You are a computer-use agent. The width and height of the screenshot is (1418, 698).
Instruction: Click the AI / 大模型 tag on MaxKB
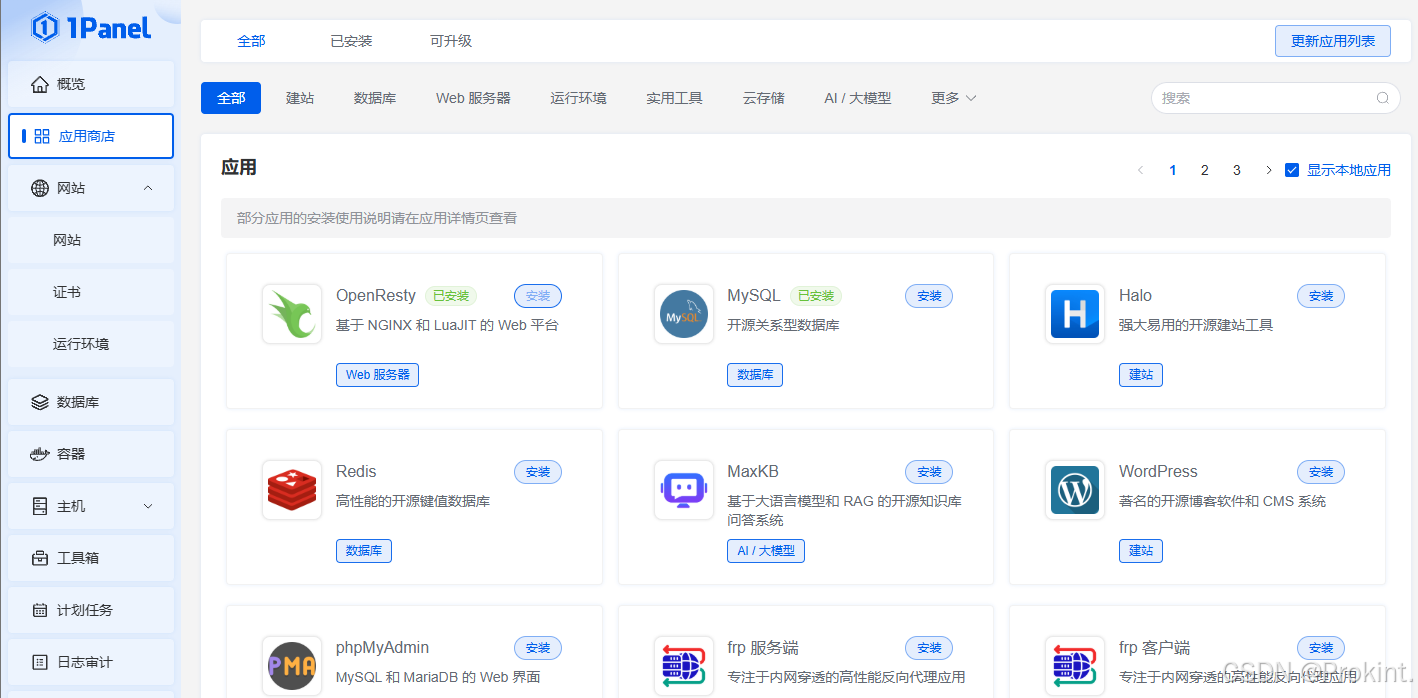pos(766,551)
